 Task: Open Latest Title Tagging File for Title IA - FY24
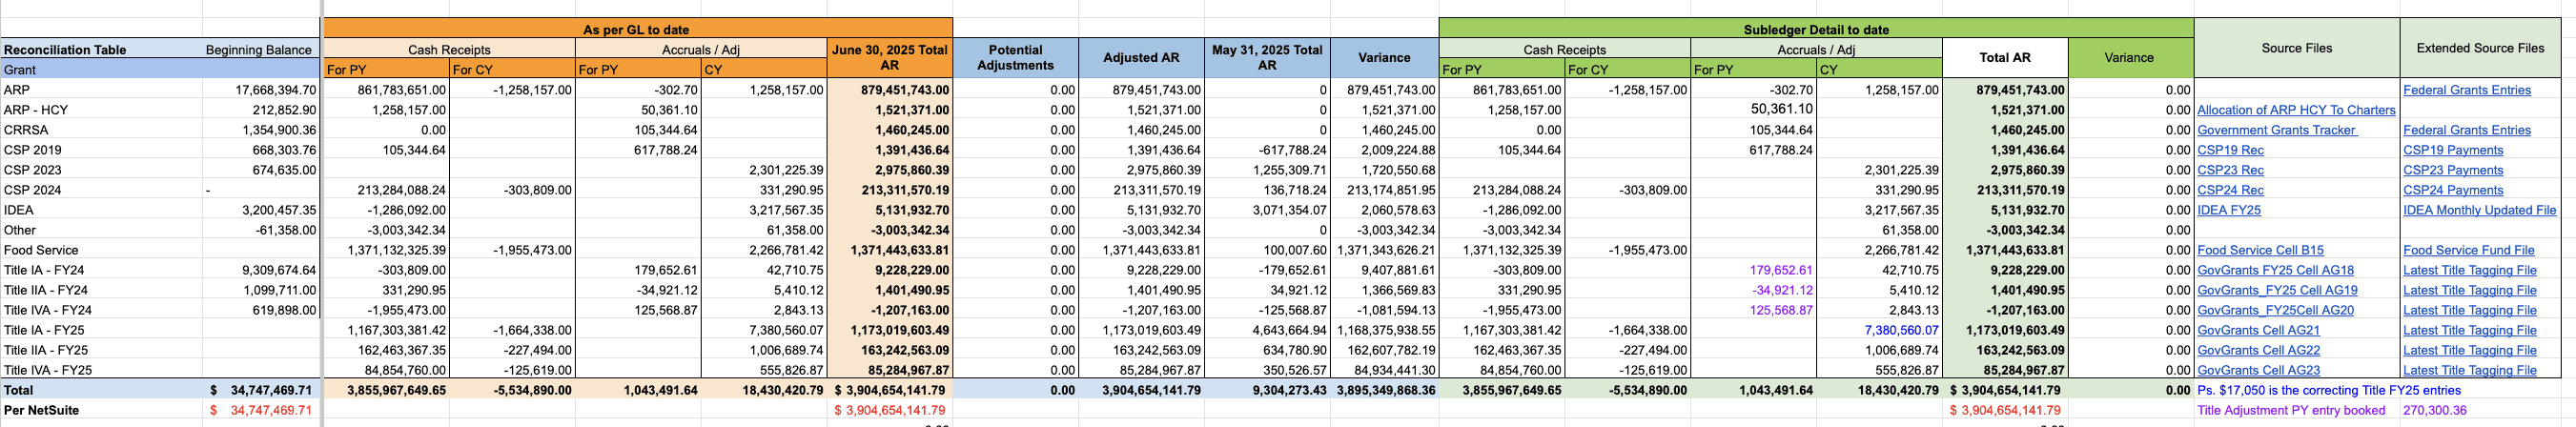[2469, 270]
